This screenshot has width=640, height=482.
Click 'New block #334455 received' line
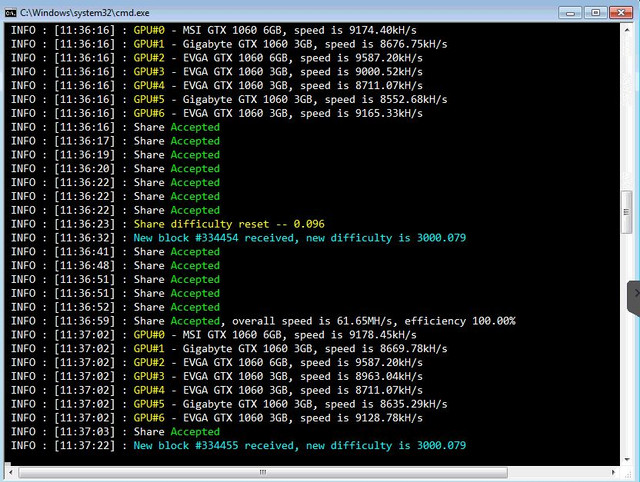238,446
